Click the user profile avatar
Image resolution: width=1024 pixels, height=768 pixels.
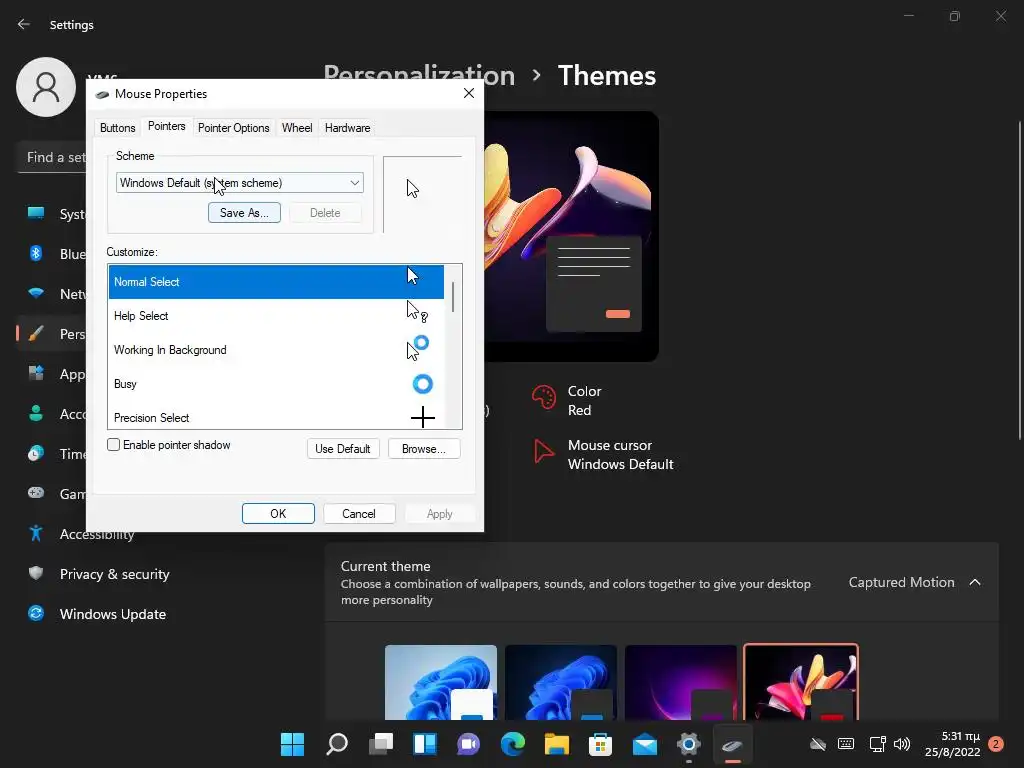click(46, 87)
